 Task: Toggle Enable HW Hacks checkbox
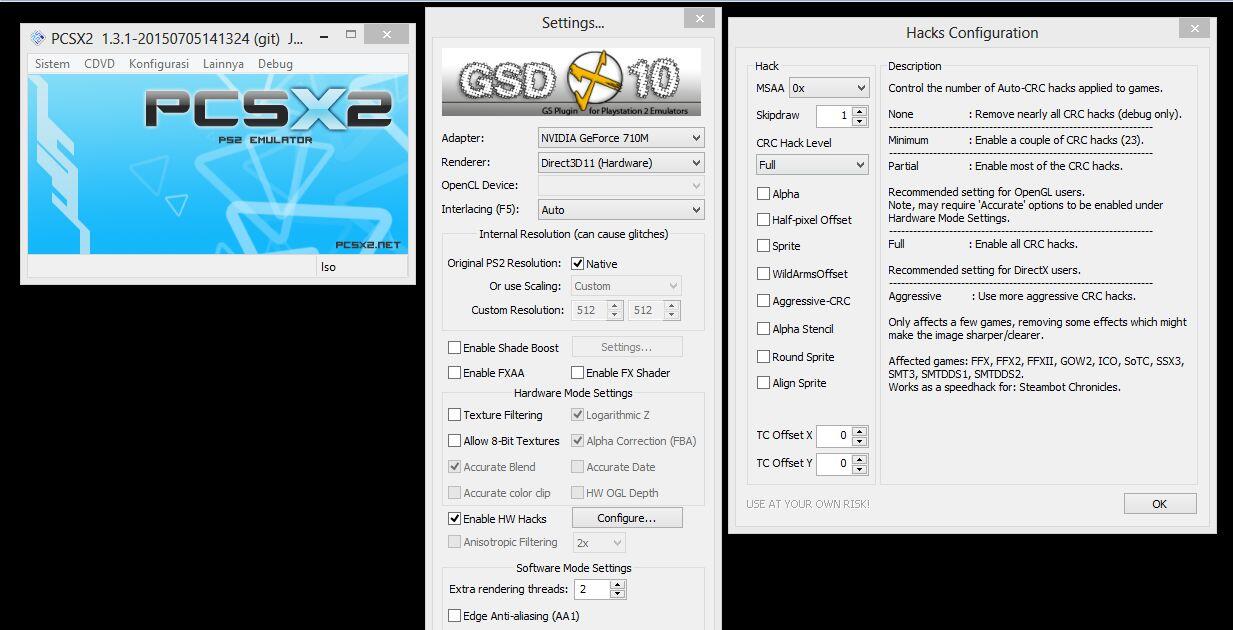click(x=455, y=519)
